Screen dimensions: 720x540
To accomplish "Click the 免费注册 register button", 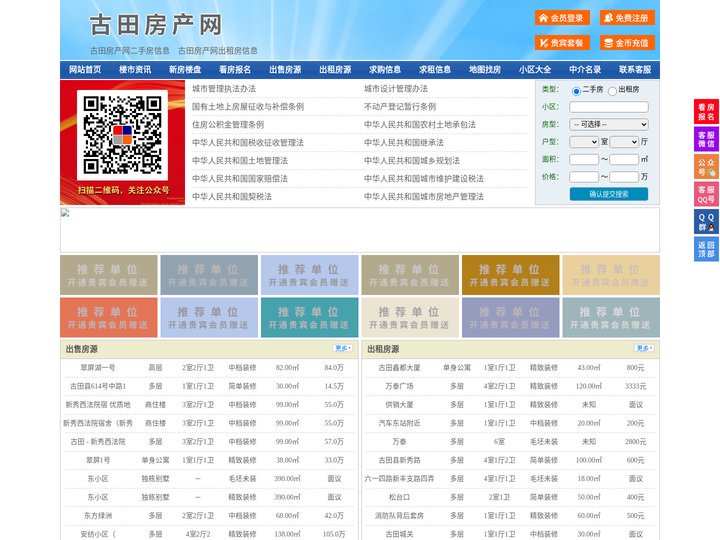I will [x=627, y=18].
